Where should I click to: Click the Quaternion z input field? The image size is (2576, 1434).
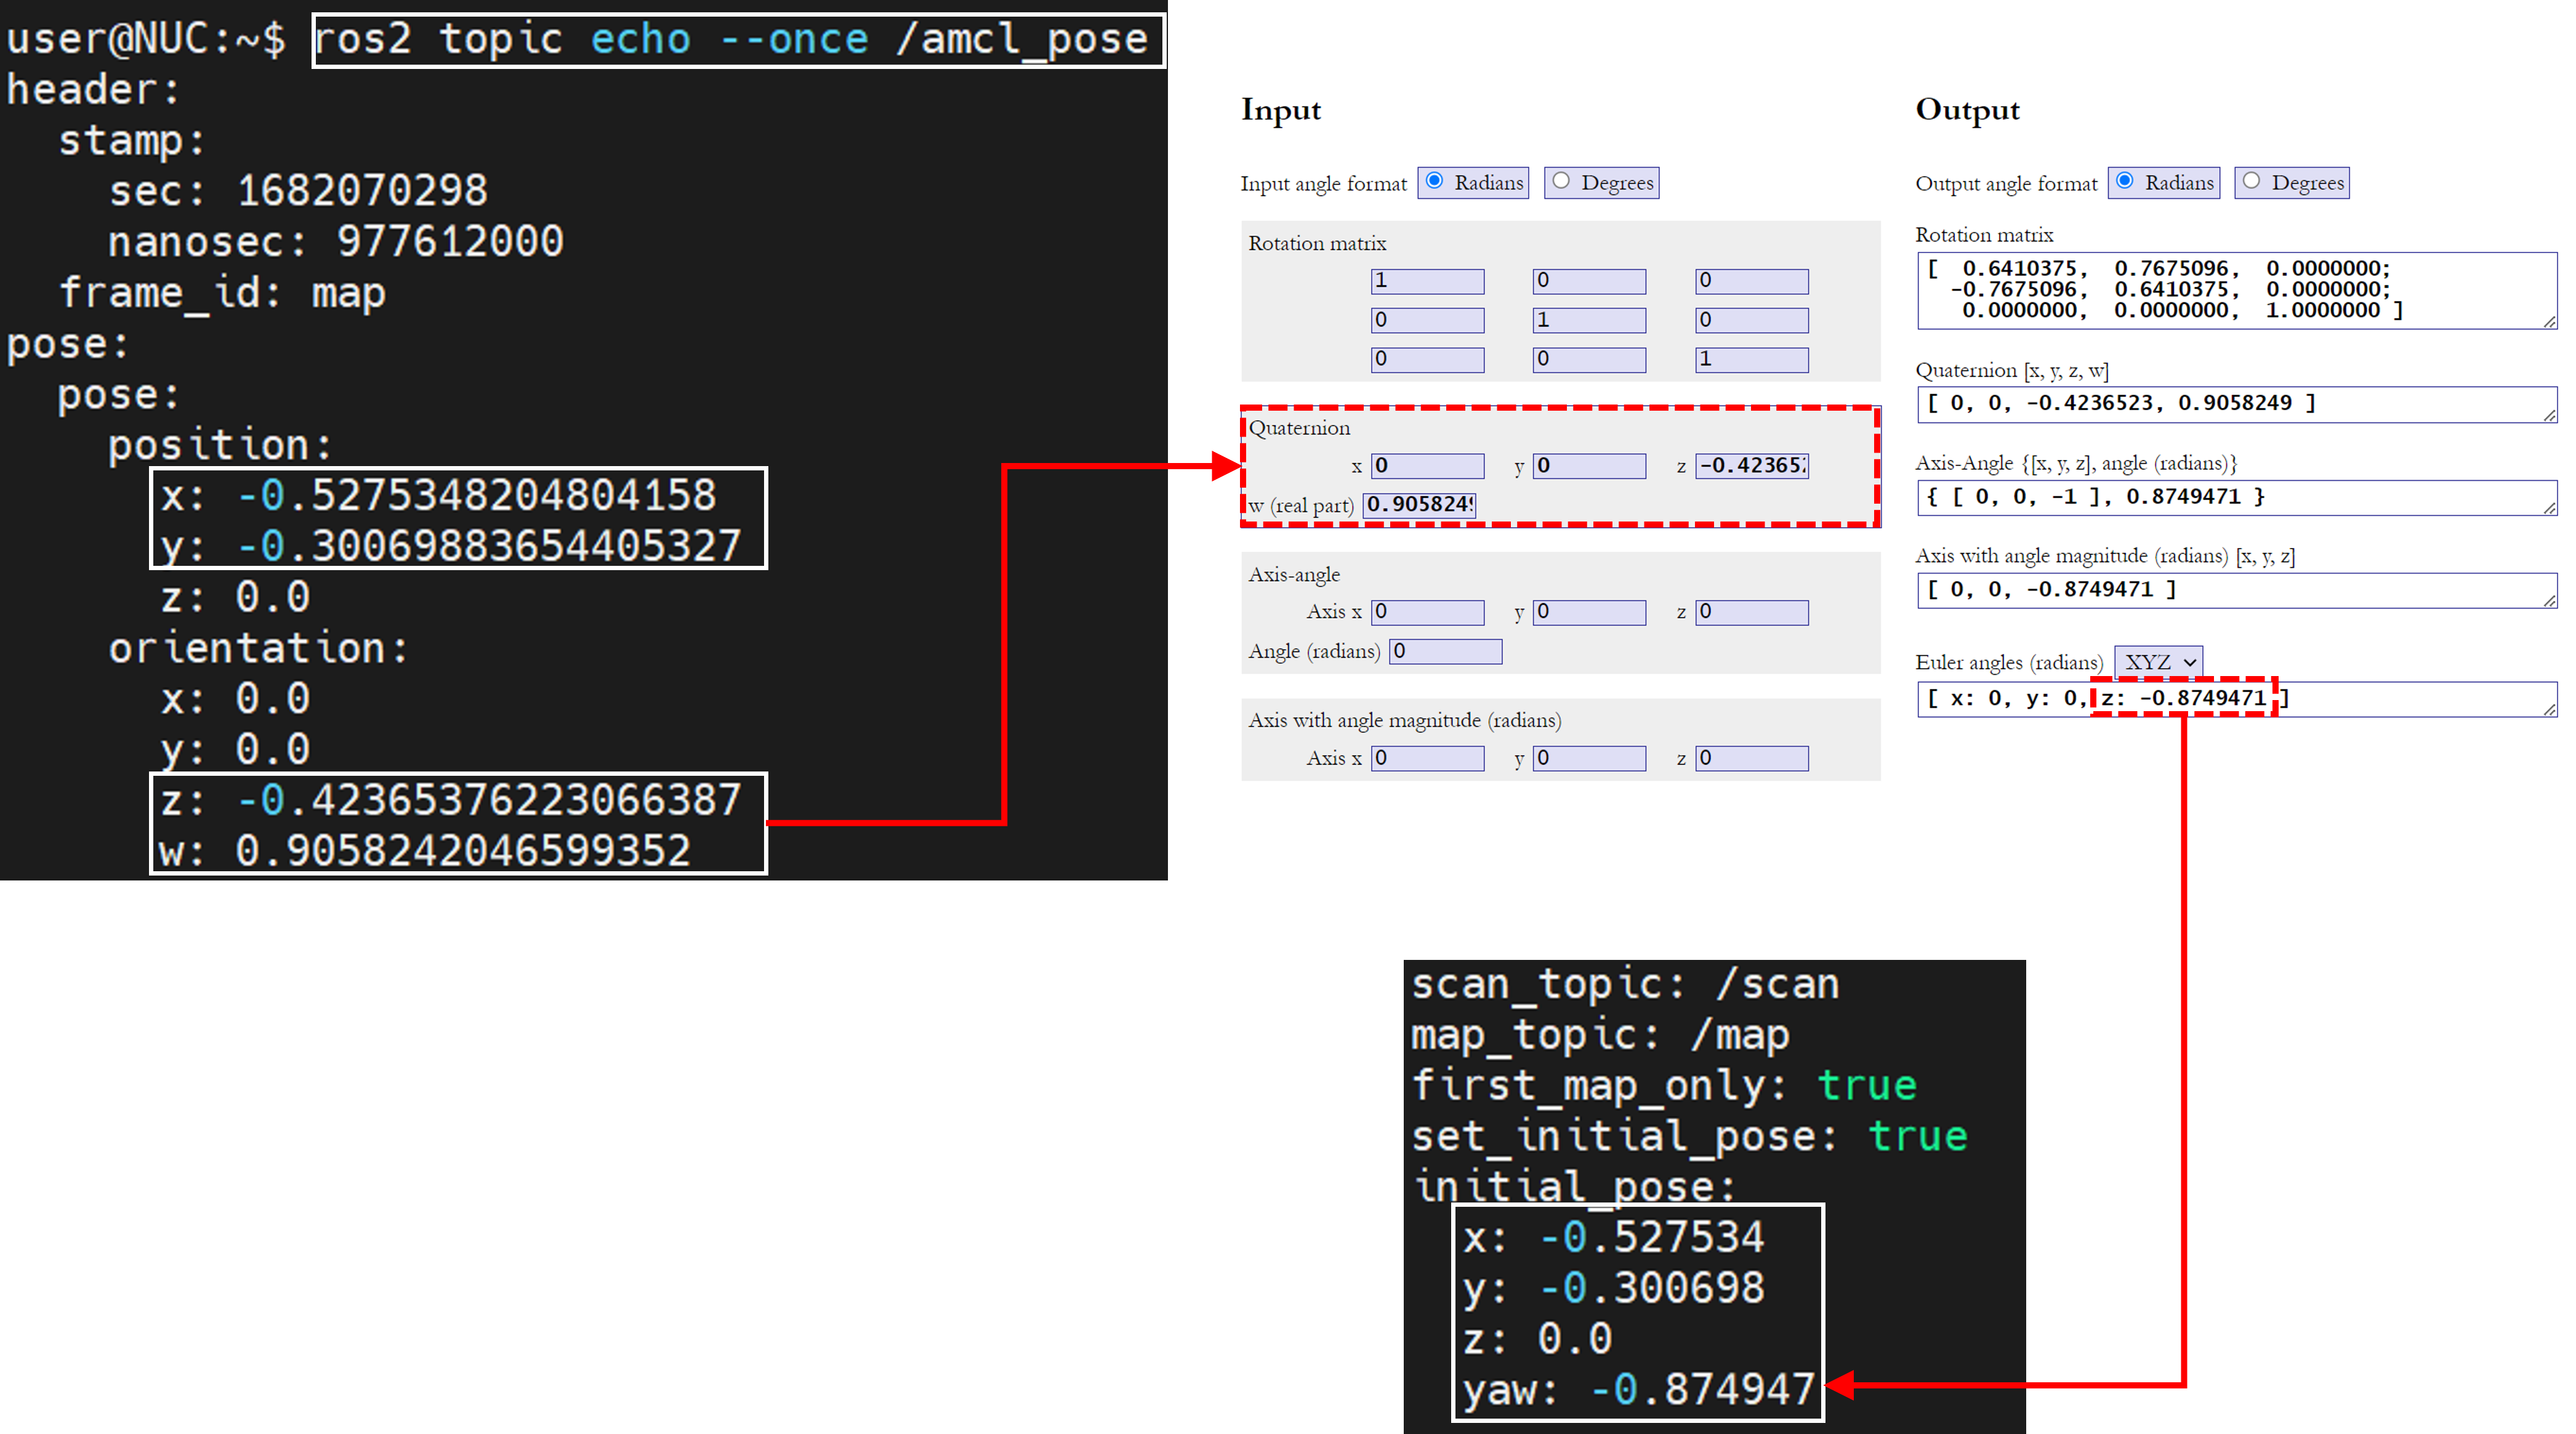pos(1751,466)
